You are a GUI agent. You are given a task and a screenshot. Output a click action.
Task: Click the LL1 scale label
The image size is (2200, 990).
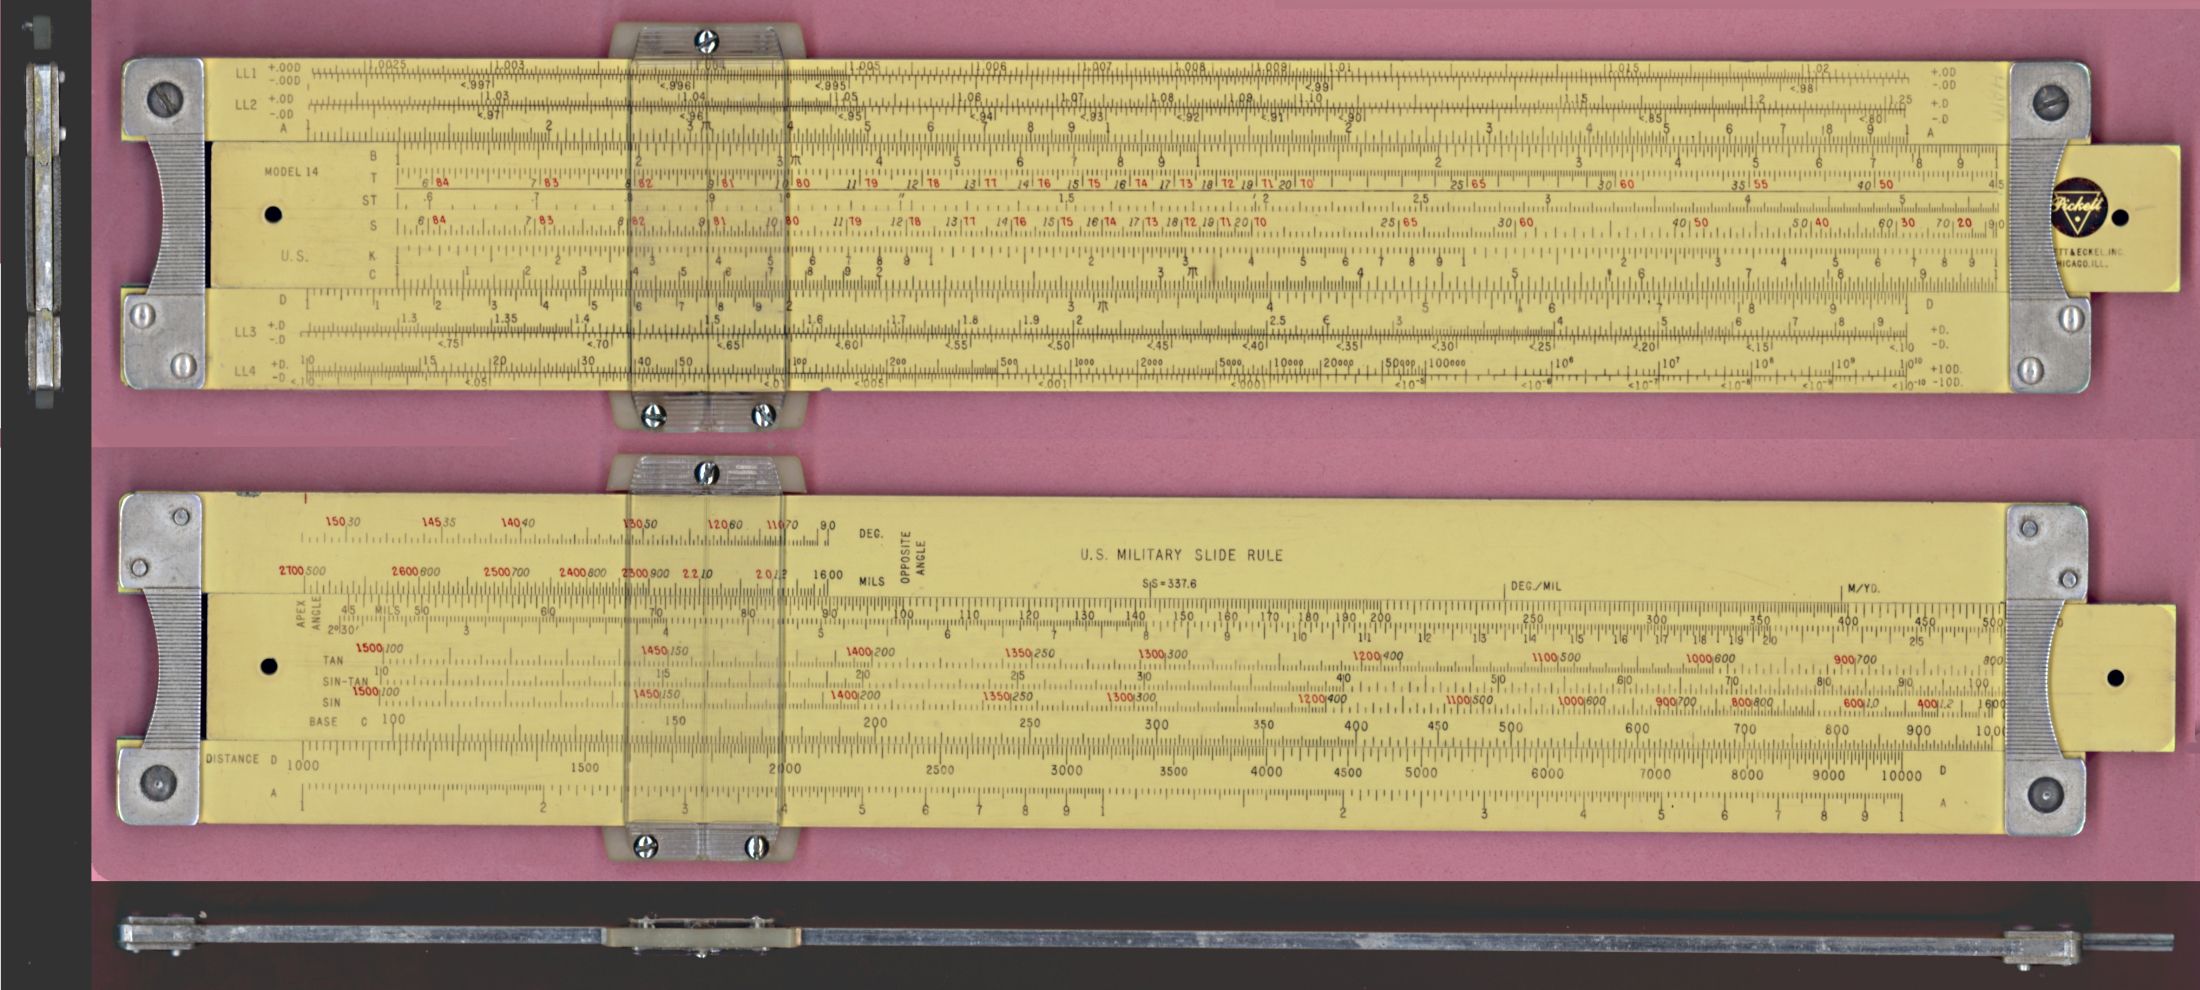click(x=246, y=74)
